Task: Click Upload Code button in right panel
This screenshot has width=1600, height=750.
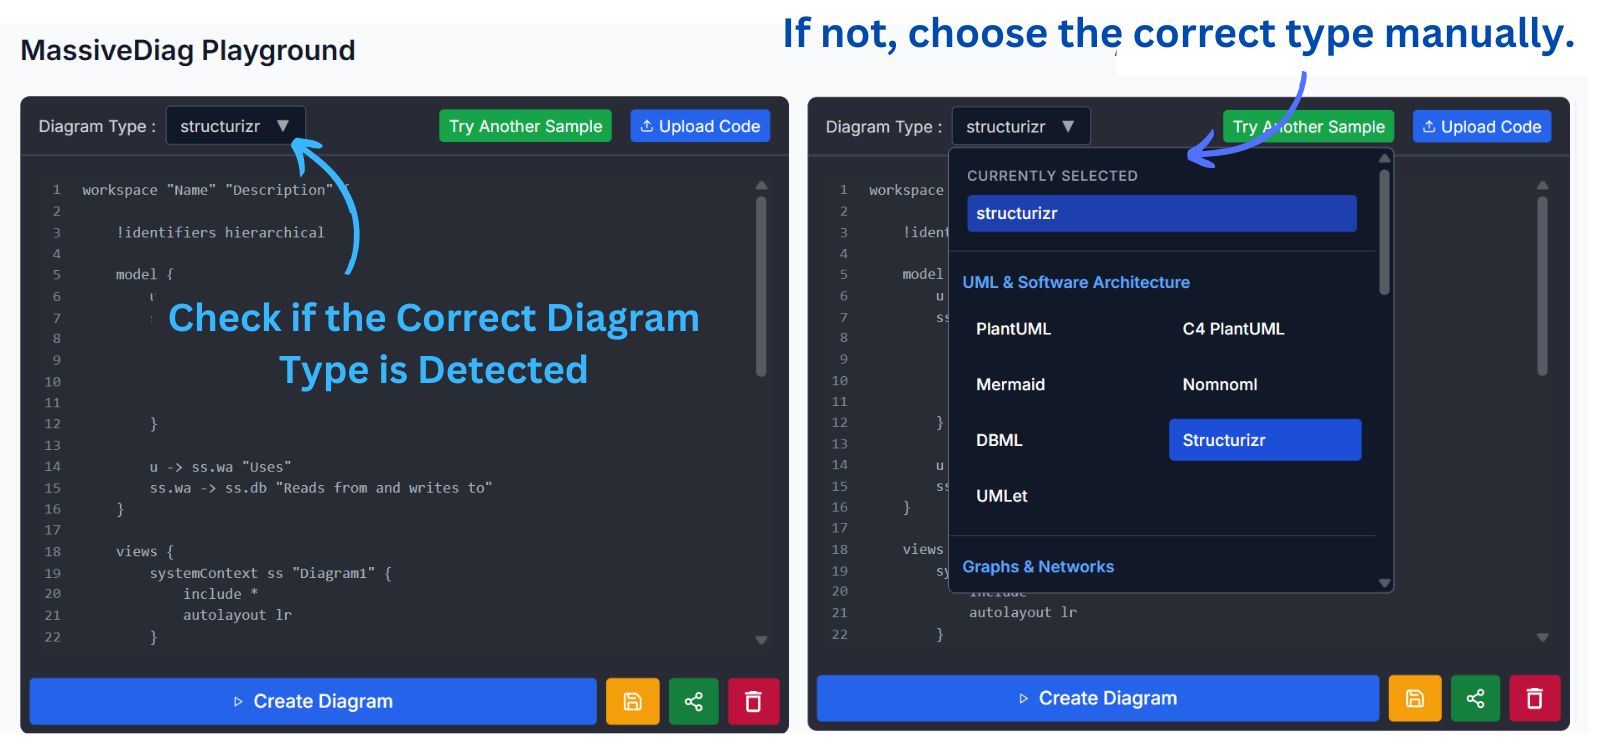Action: (x=1482, y=127)
